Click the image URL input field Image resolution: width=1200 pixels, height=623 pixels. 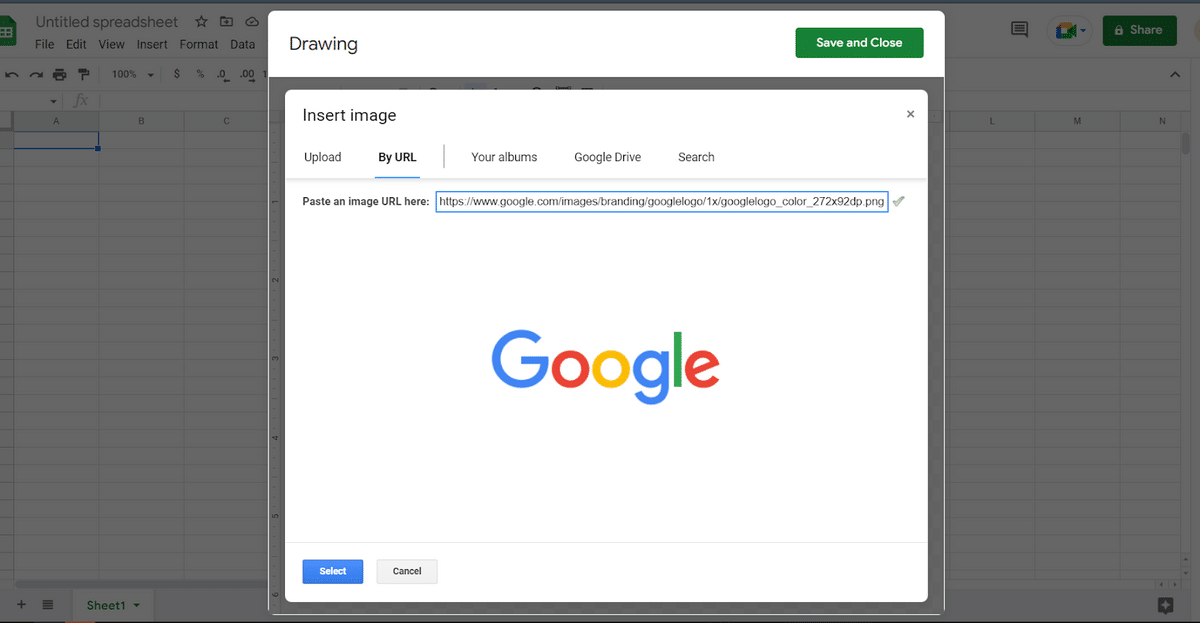[x=661, y=202]
